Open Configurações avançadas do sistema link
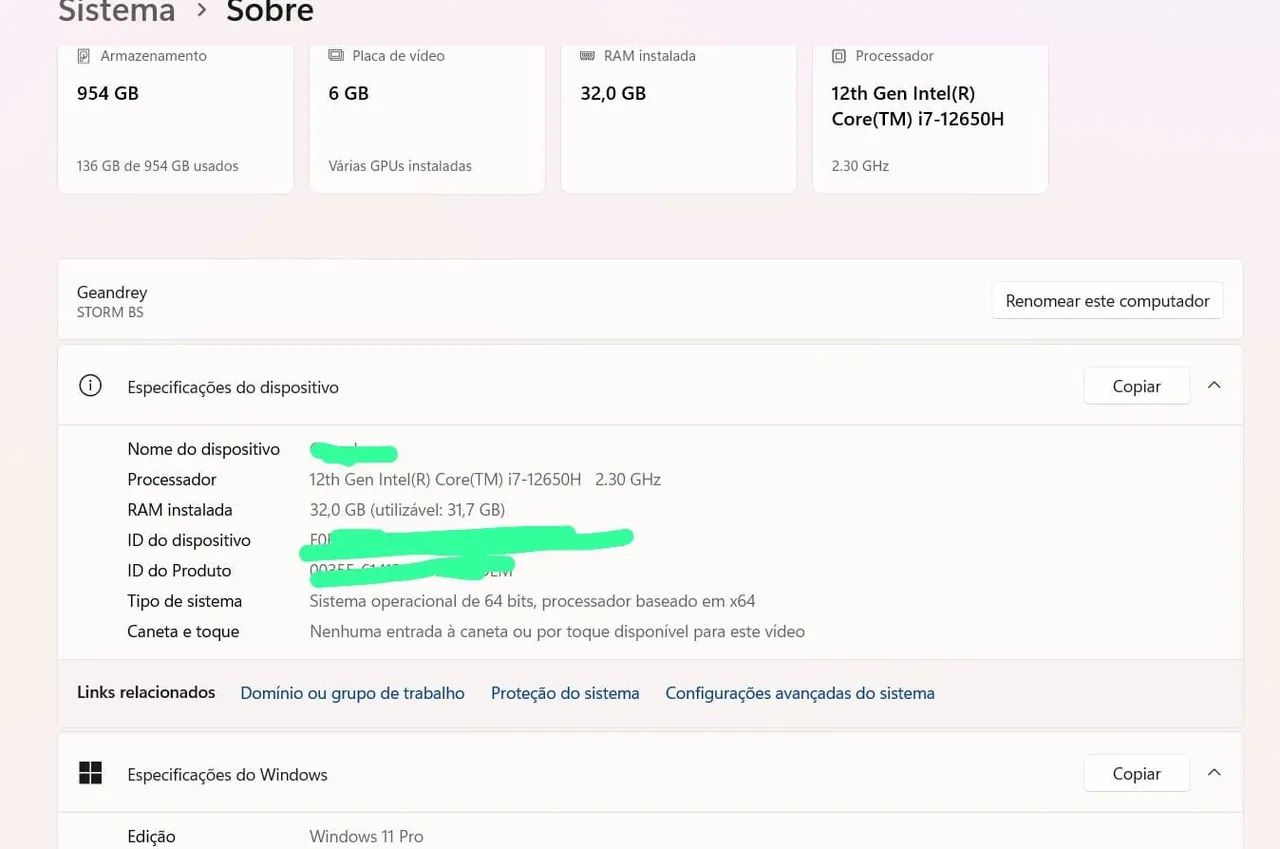The height and width of the screenshot is (849, 1280). [800, 693]
